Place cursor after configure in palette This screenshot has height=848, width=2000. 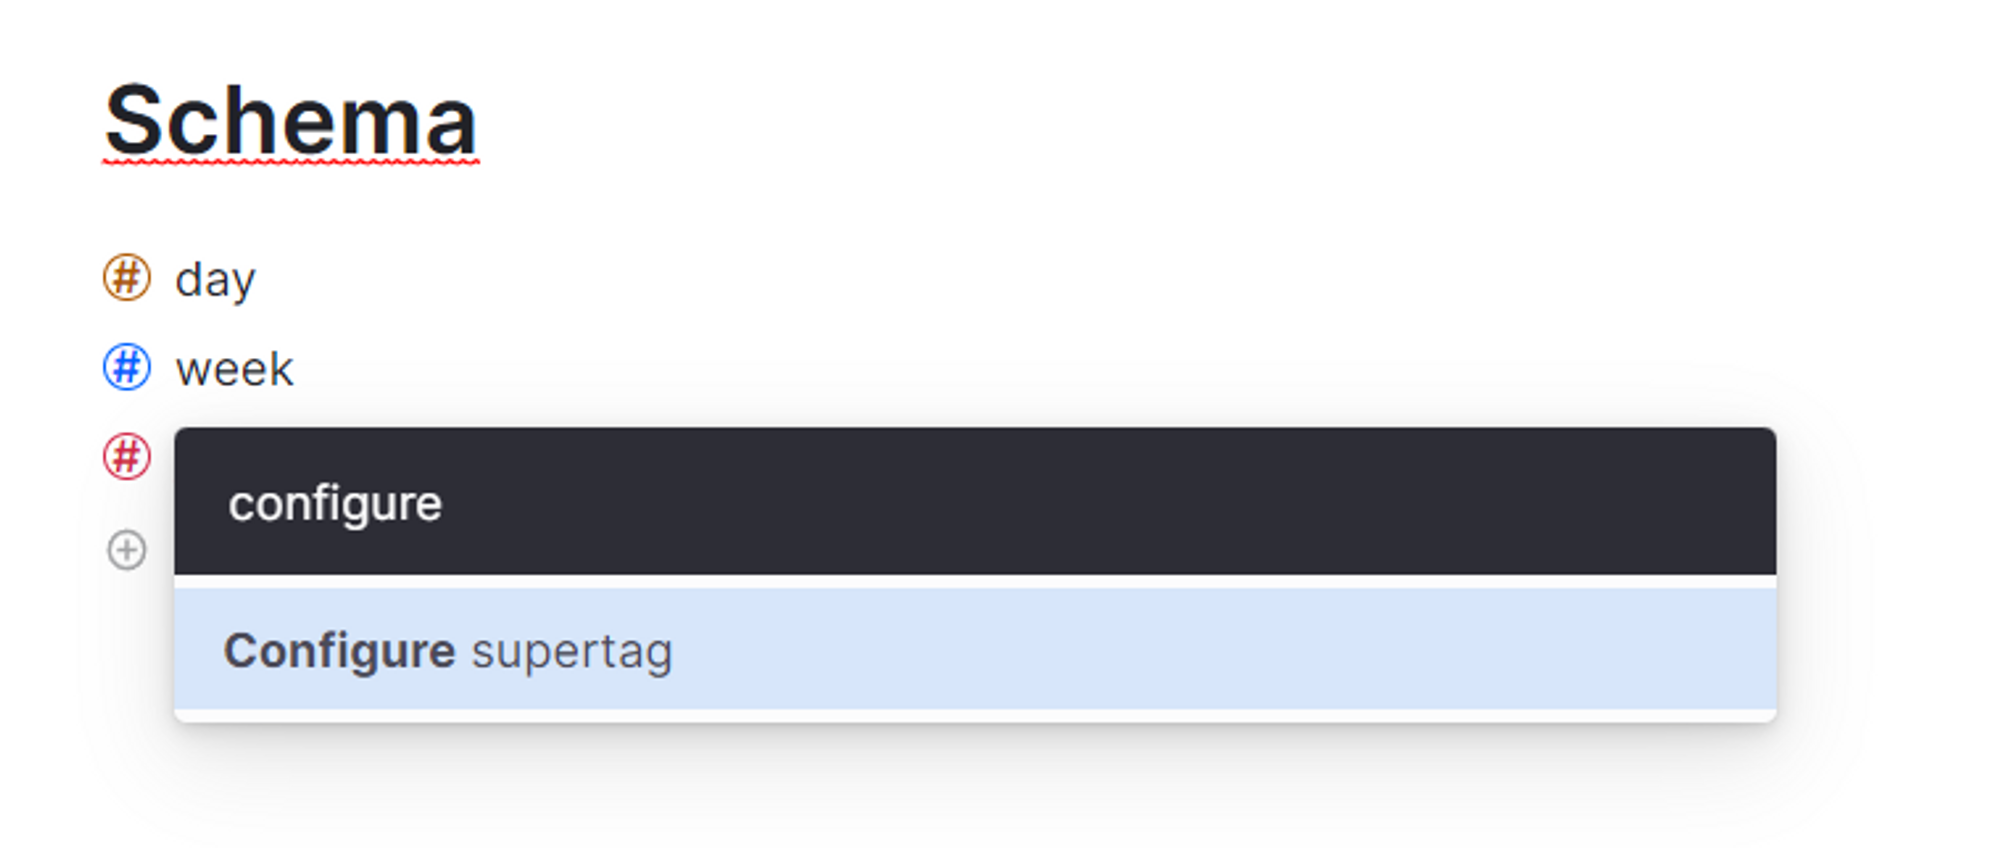pos(444,503)
